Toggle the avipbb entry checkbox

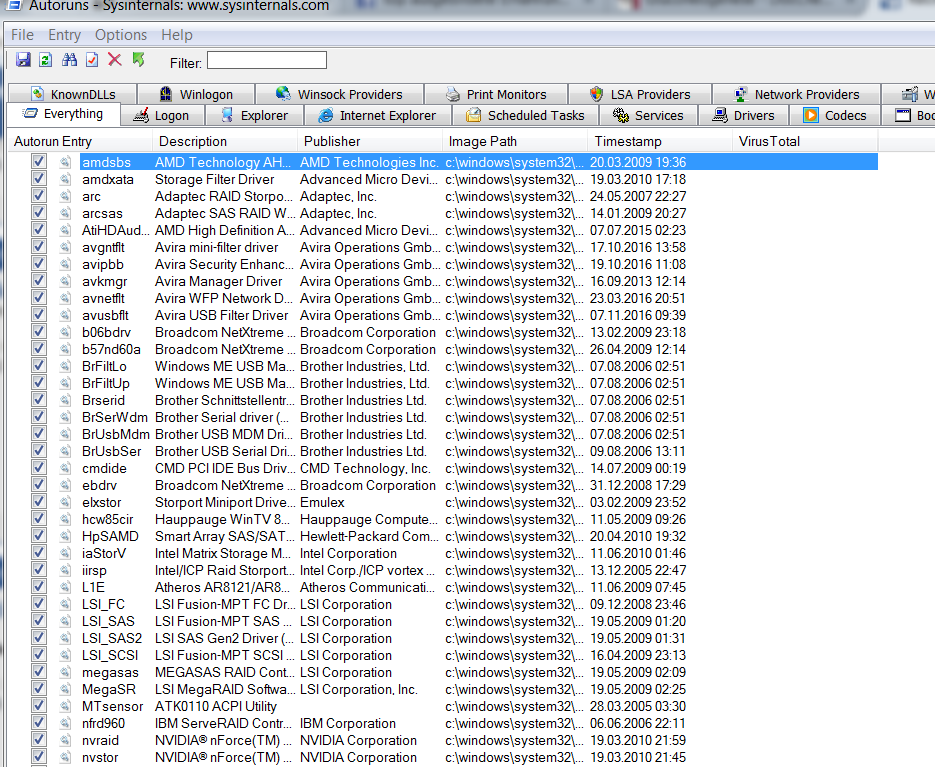coord(39,263)
